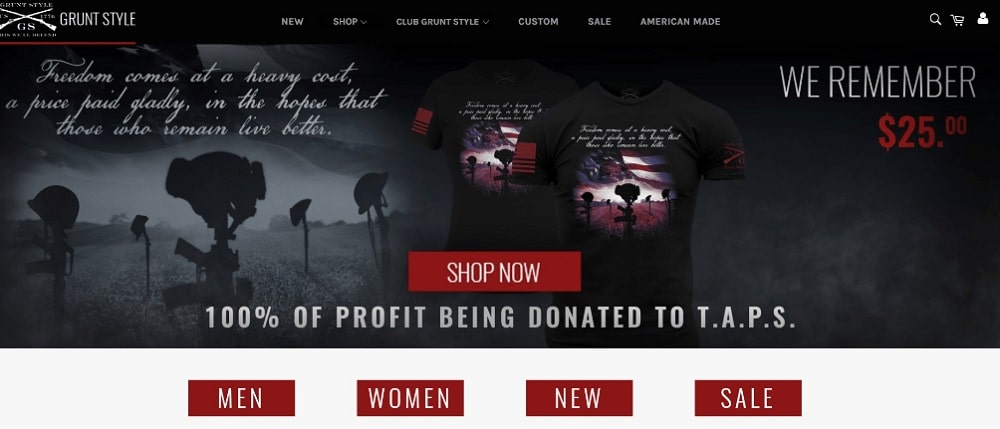Click the WE REMEMBER banner heading
1000x429 pixels.
pyautogui.click(x=878, y=82)
